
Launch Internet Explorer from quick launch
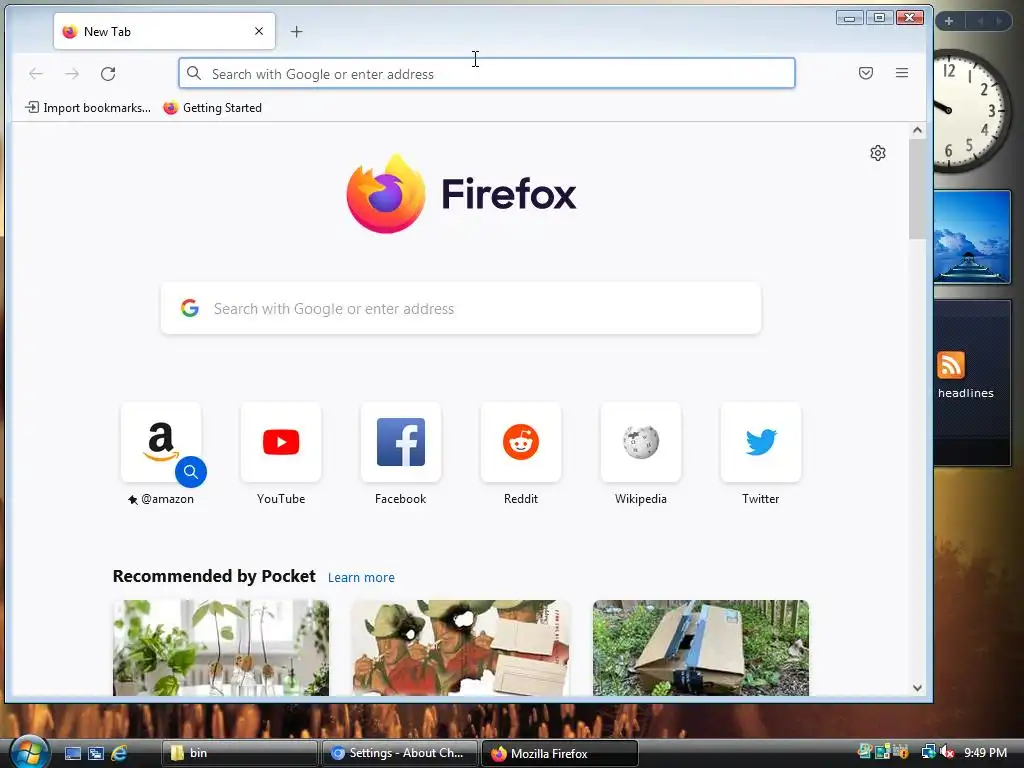tap(119, 753)
